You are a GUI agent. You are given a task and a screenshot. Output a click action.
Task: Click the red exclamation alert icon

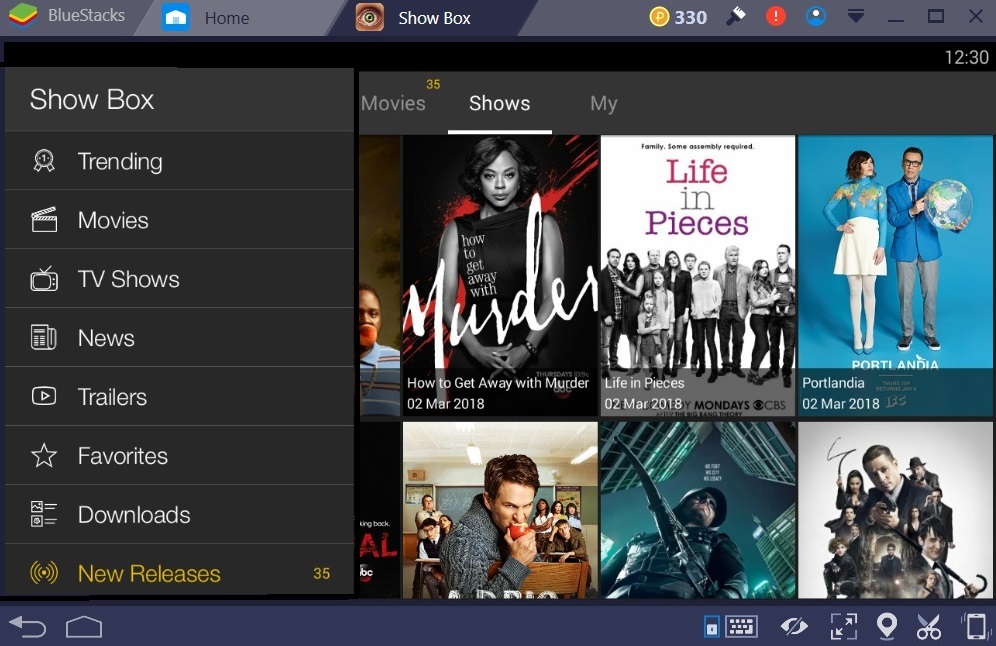pos(776,16)
